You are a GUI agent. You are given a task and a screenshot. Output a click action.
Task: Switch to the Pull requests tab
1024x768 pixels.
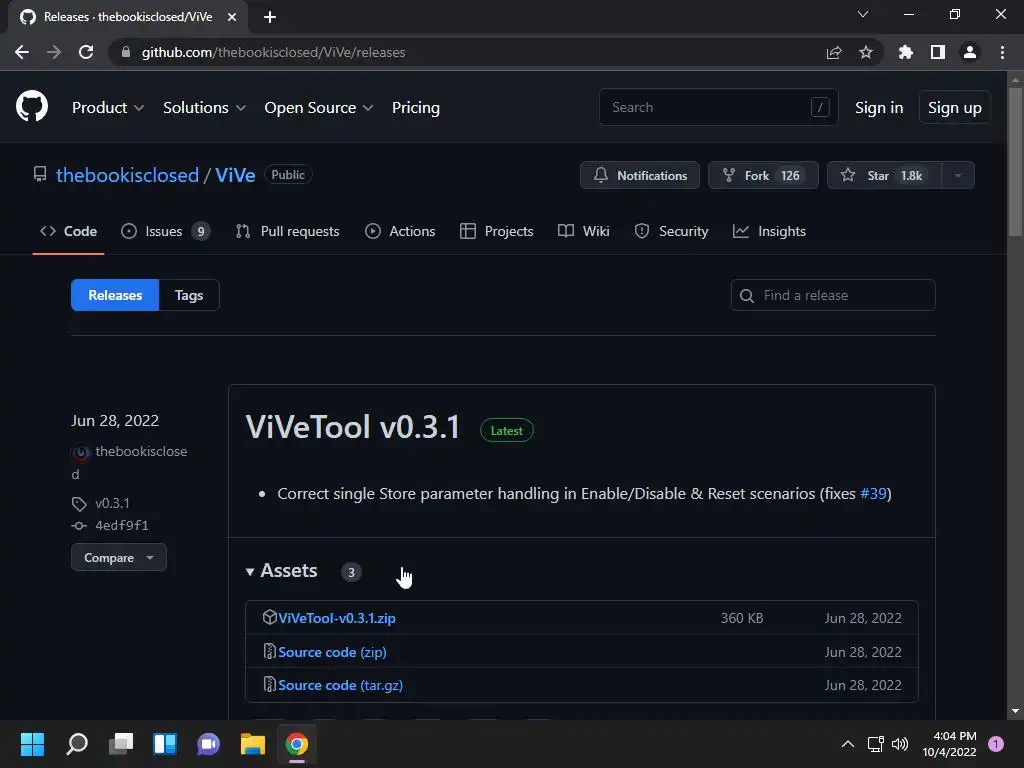point(287,231)
